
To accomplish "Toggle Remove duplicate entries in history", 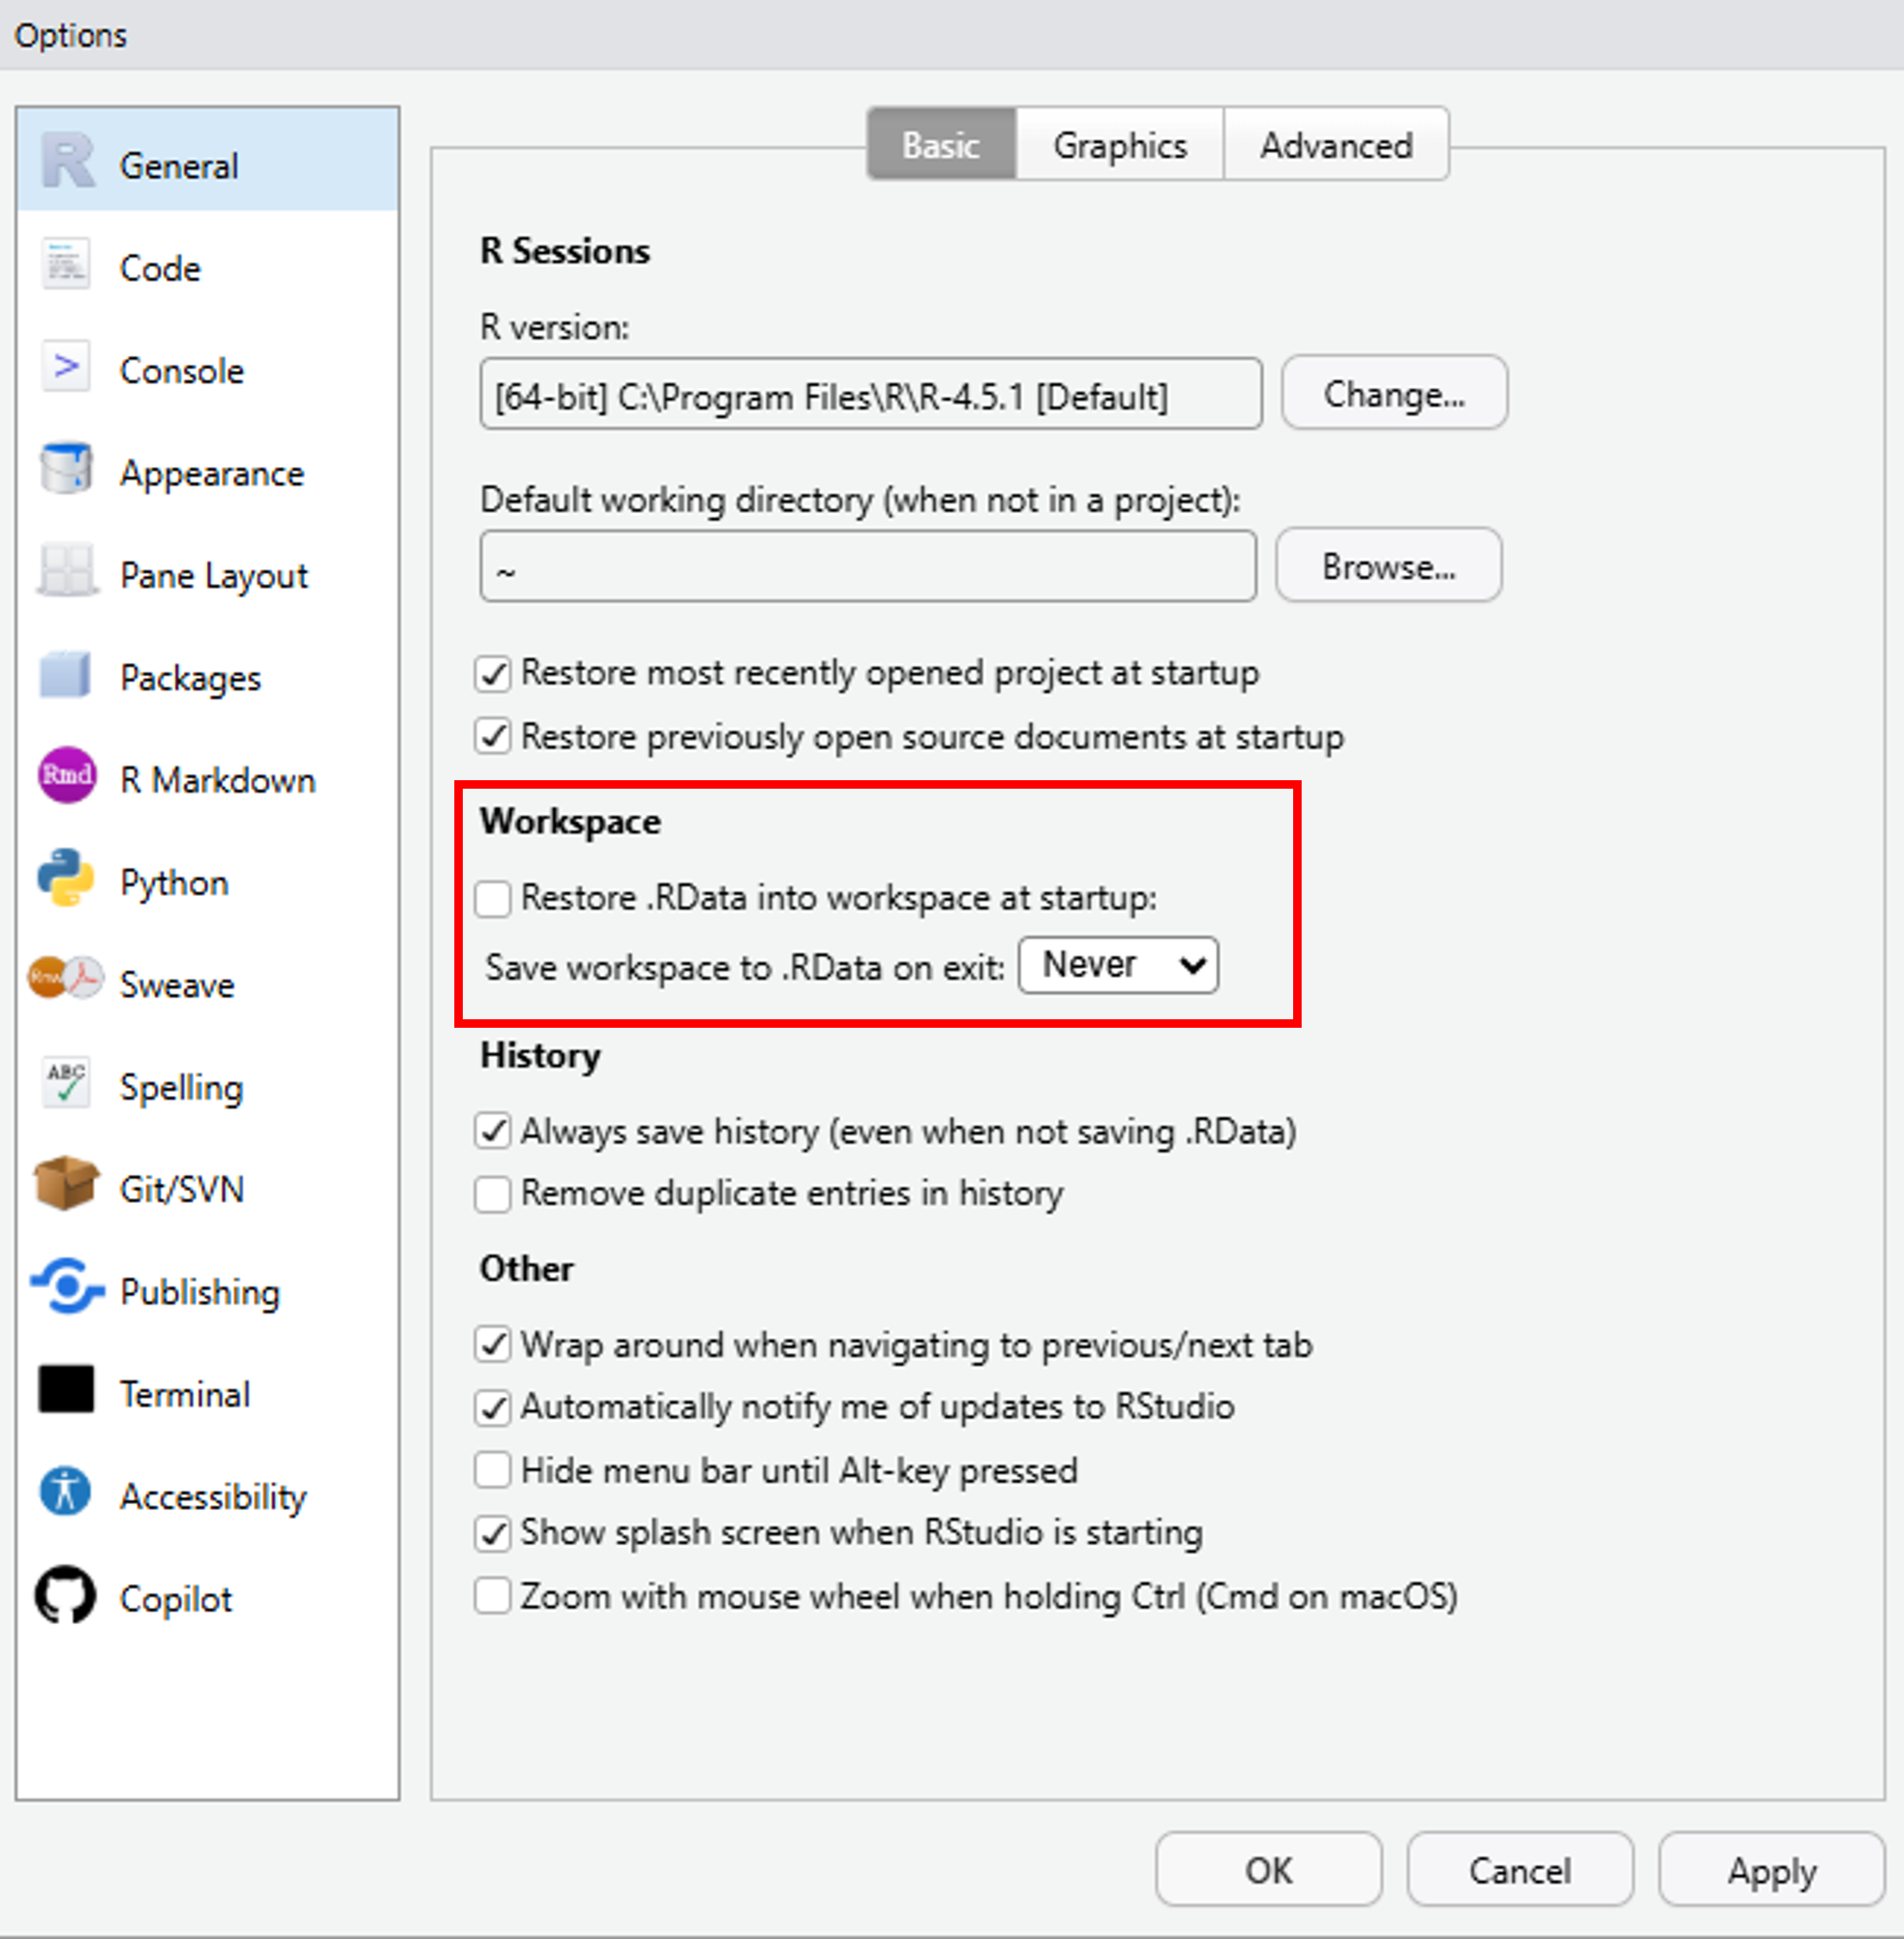I will pyautogui.click(x=493, y=1194).
